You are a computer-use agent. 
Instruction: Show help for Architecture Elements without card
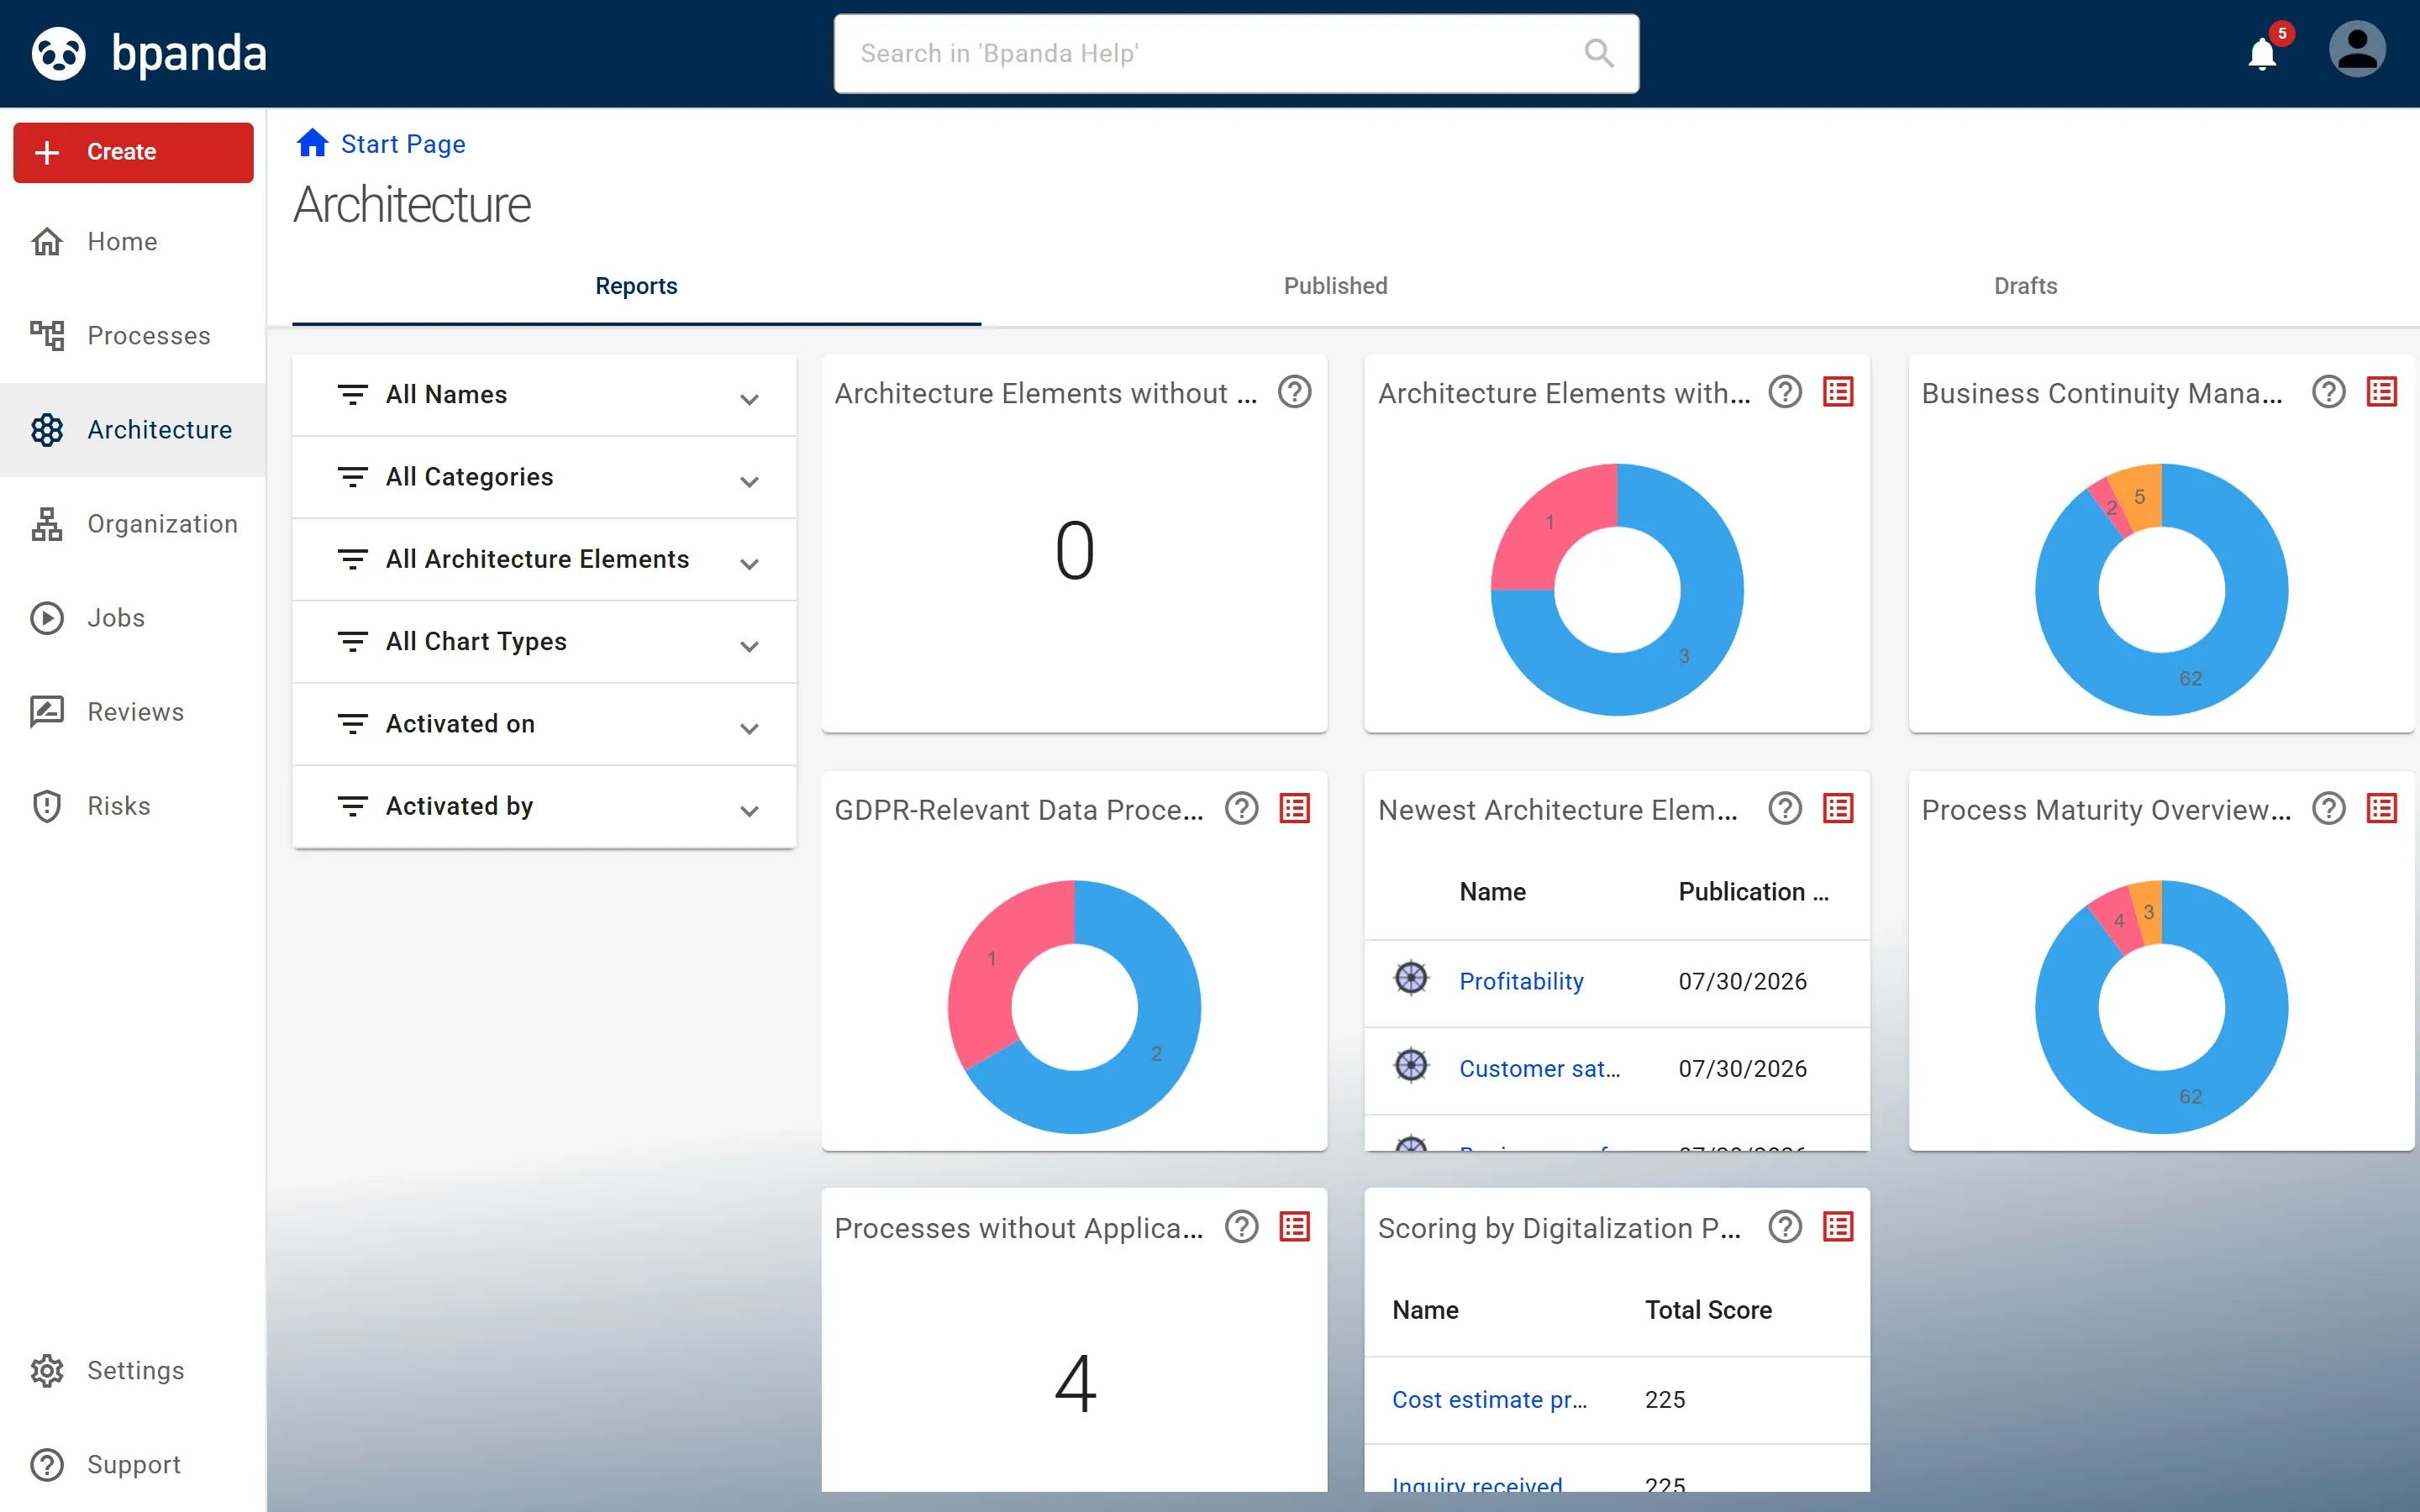[1294, 392]
